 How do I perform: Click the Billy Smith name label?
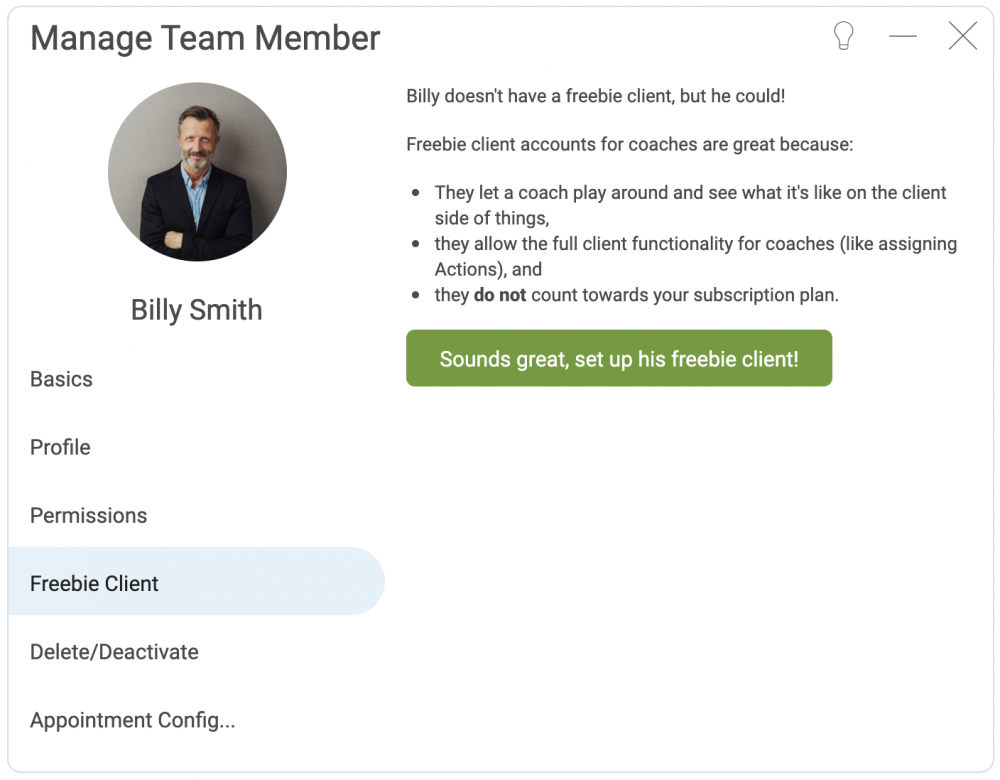point(196,310)
